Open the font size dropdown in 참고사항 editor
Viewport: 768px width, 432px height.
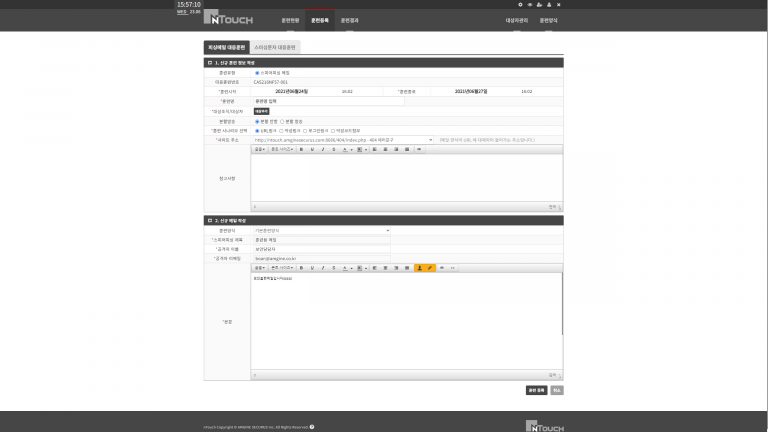point(282,149)
